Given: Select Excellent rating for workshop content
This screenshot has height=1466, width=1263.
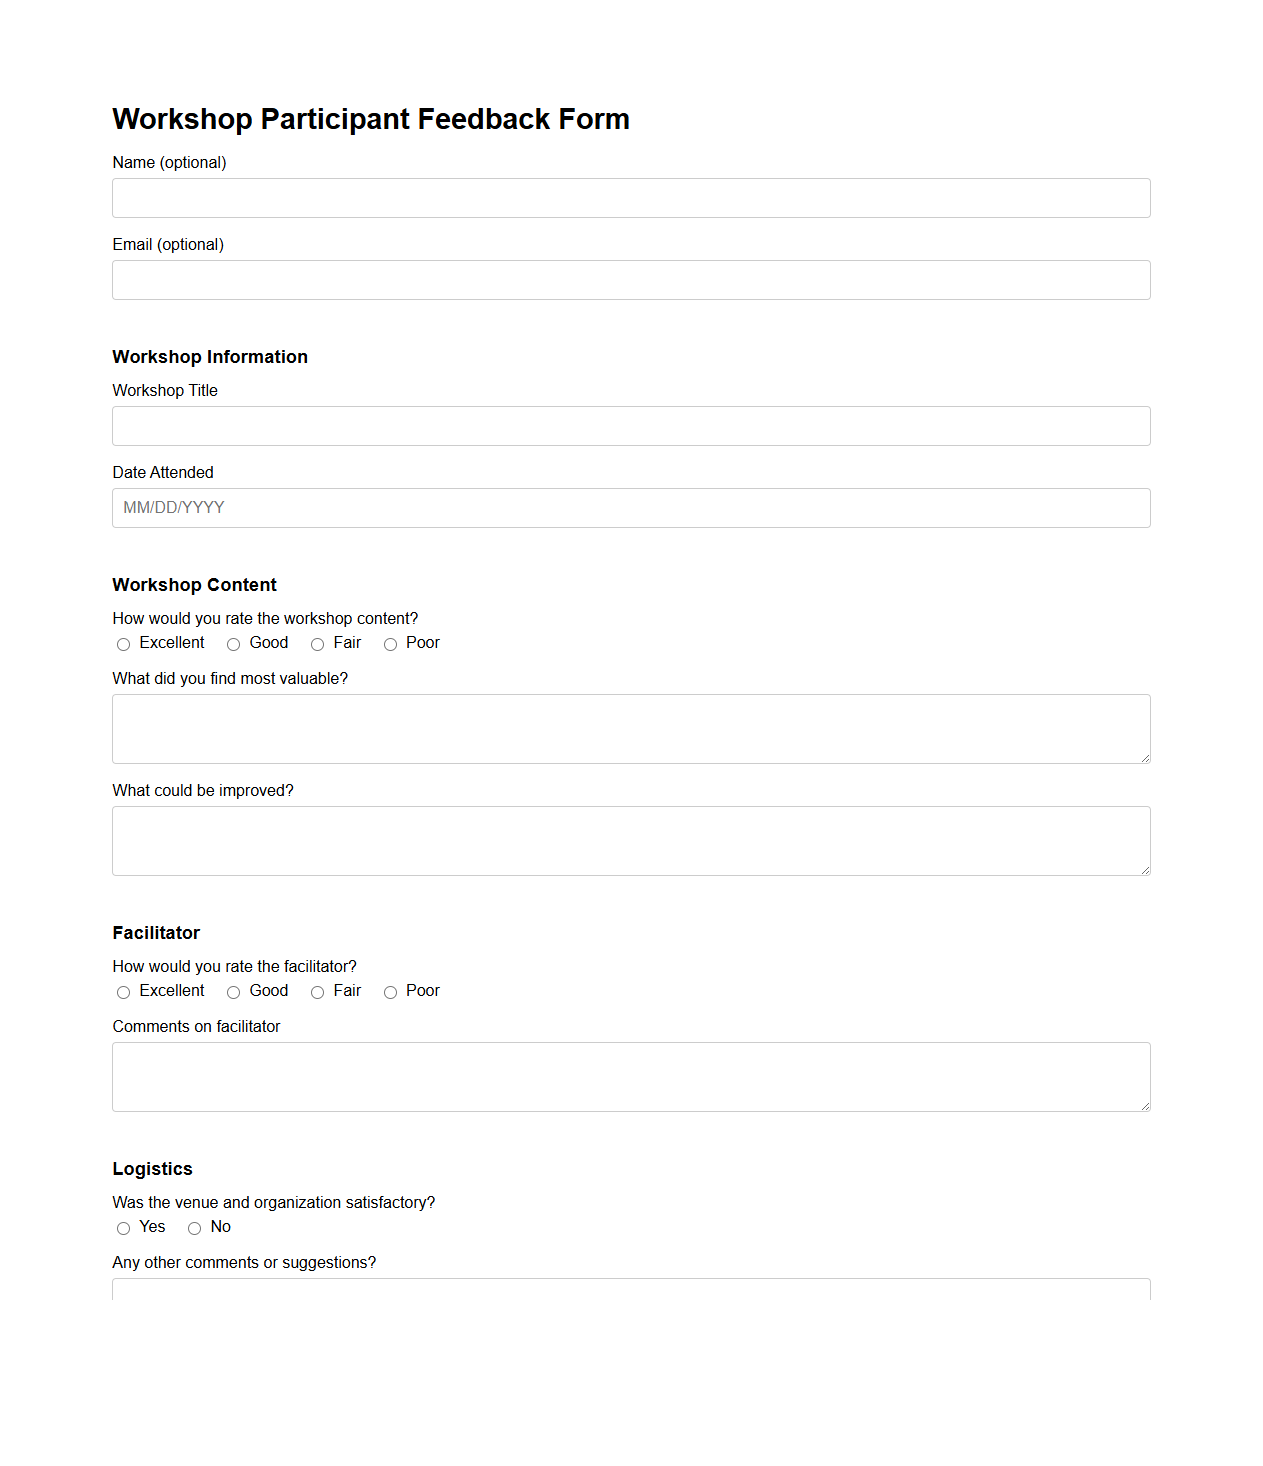Looking at the screenshot, I should click(x=123, y=644).
